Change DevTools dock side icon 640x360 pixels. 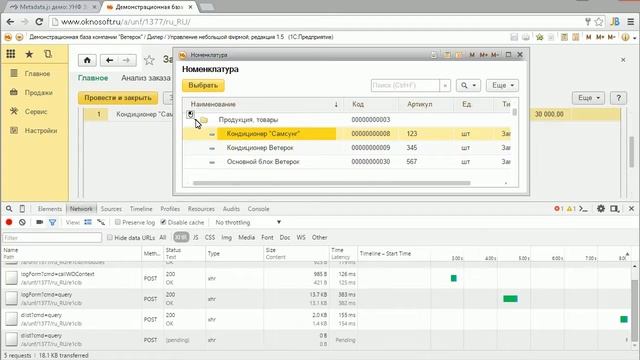pos(615,209)
